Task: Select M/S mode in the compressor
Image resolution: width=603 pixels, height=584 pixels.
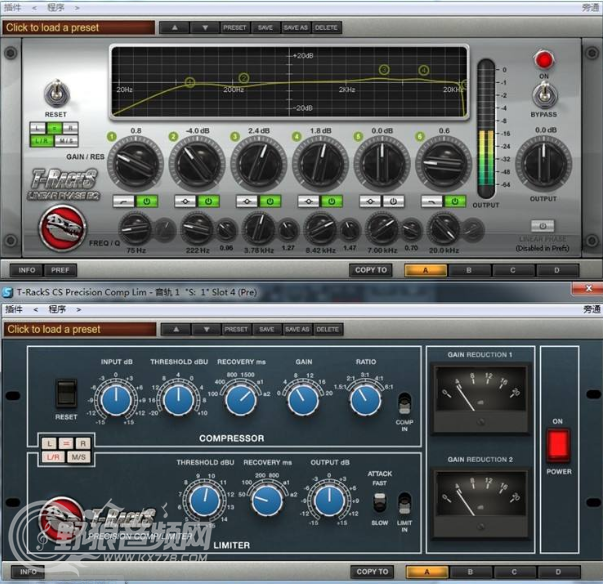Action: pos(78,457)
